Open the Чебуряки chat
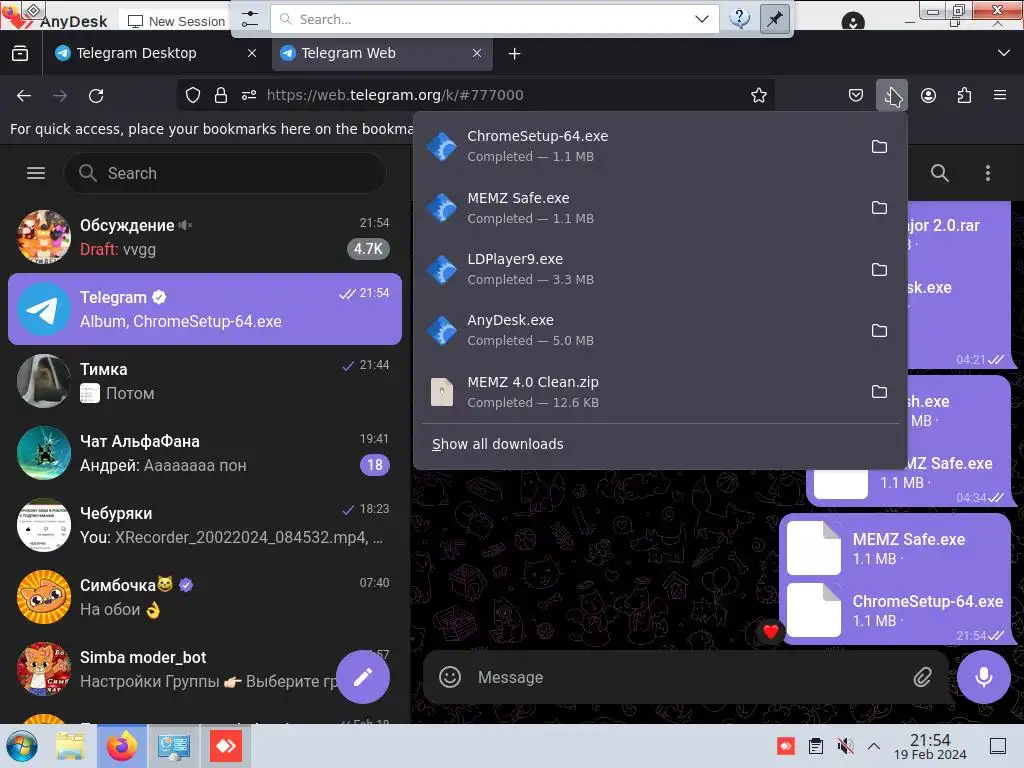Image resolution: width=1024 pixels, height=768 pixels. pos(204,525)
